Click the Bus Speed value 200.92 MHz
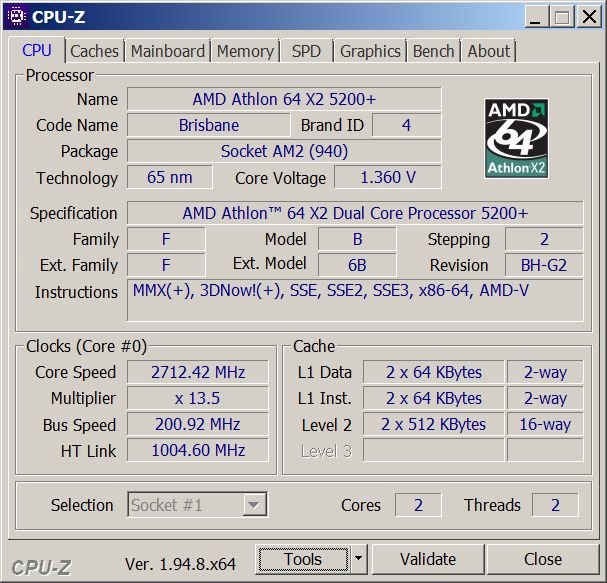Screen dimensions: 607x583 click(198, 424)
